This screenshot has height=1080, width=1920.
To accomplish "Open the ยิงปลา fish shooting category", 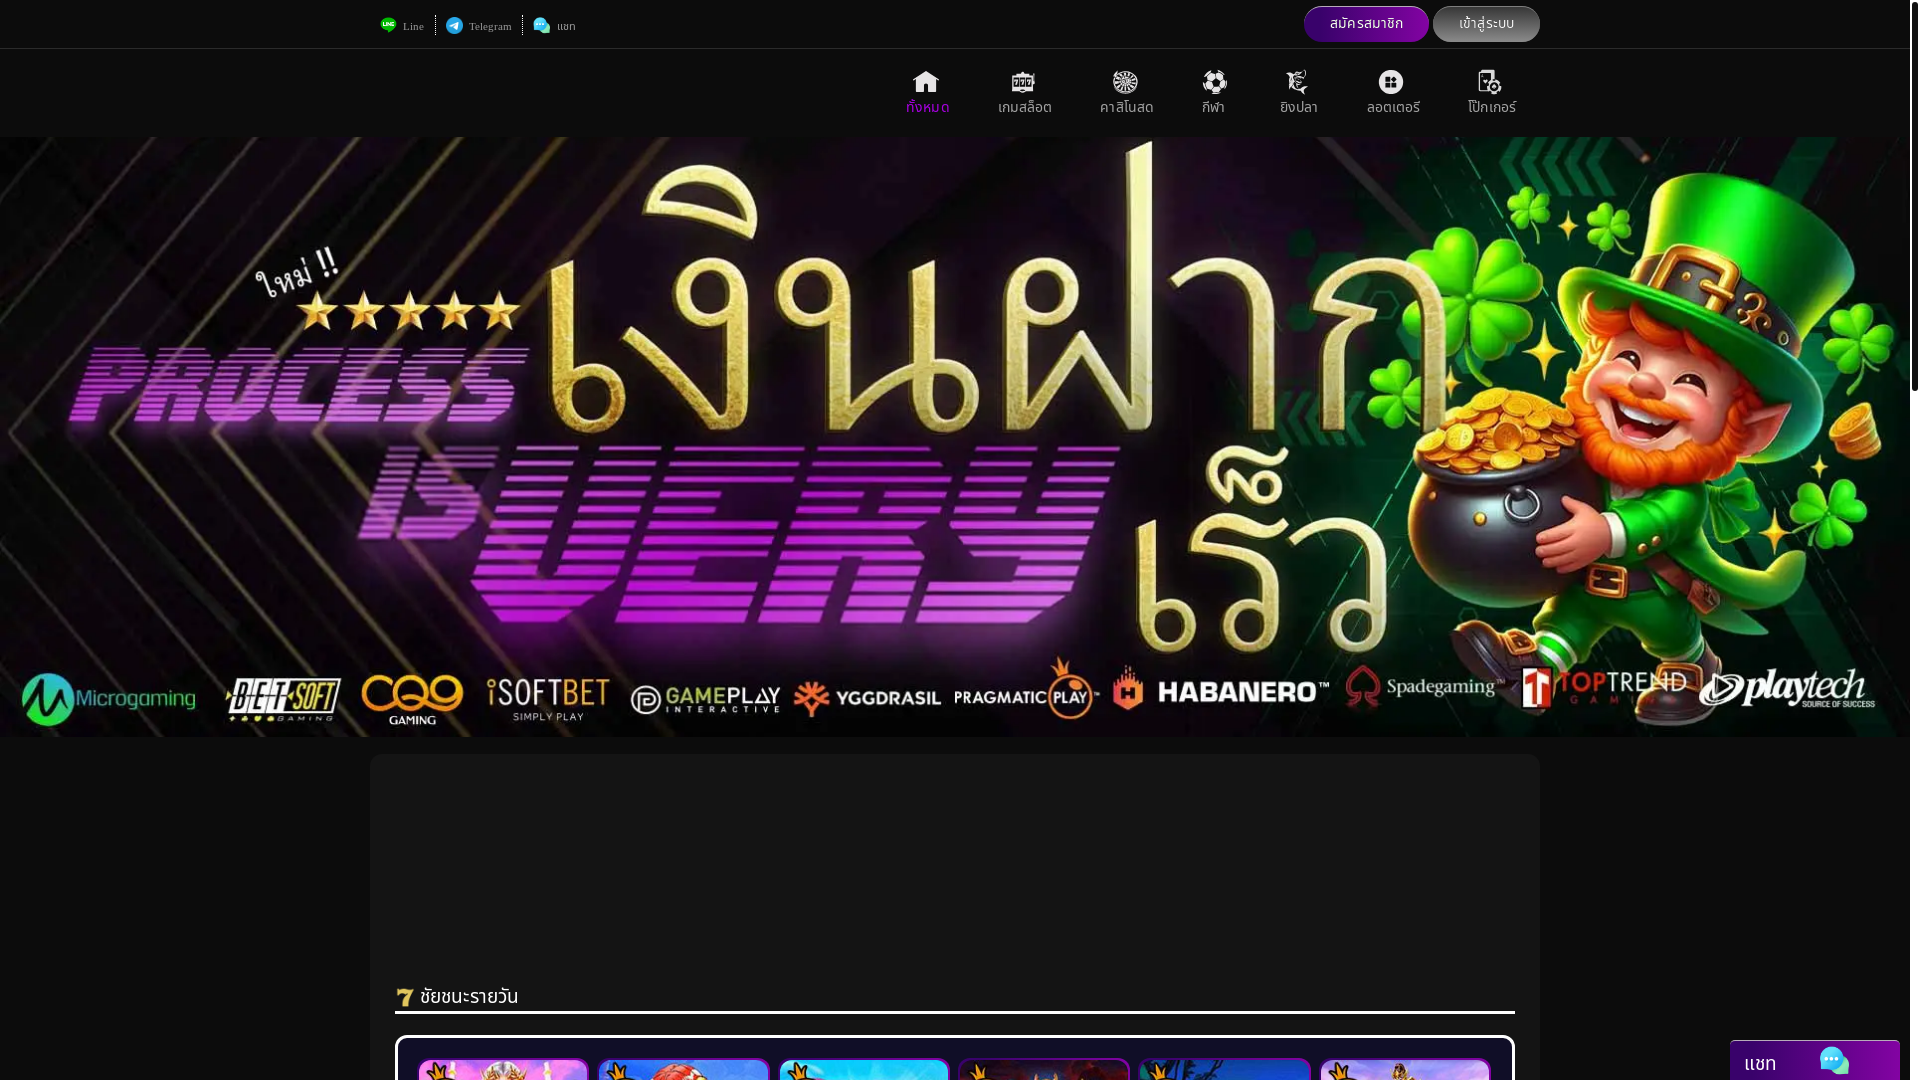I will 1298,93.
